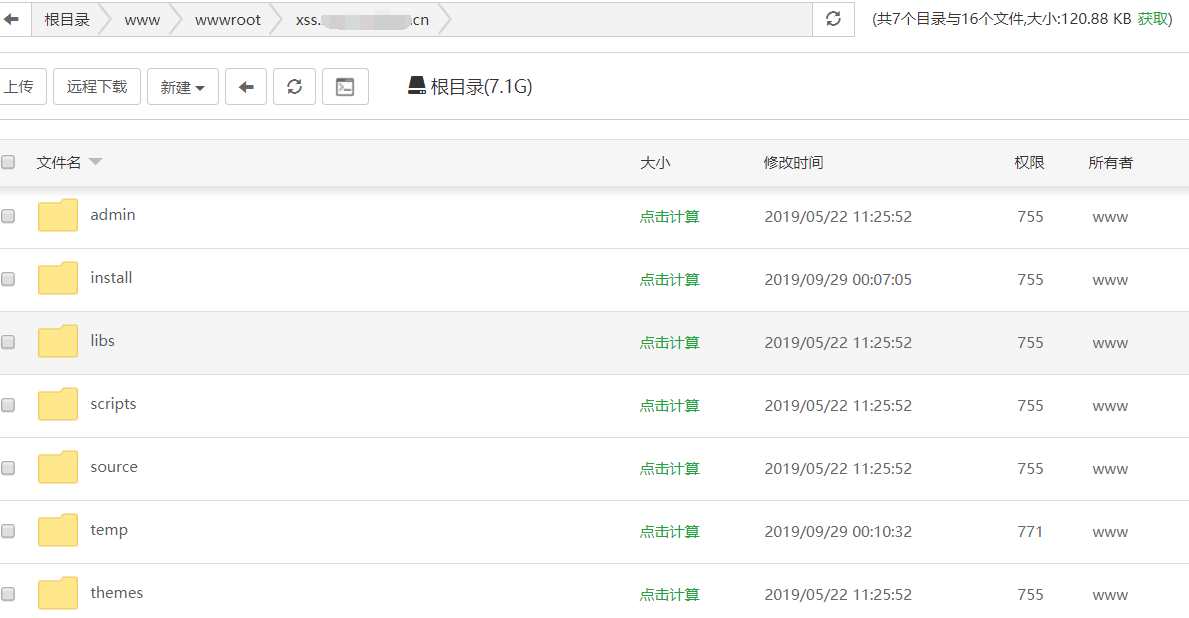This screenshot has width=1189, height=618.
Task: Click the 远程下载 button
Action: [97, 87]
